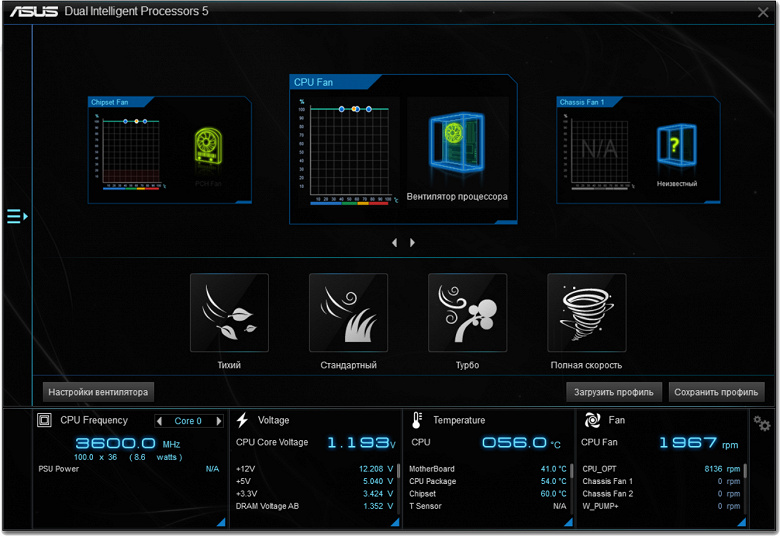The image size is (780, 536).
Task: Click the CPU fan computer case icon
Action: (456, 142)
